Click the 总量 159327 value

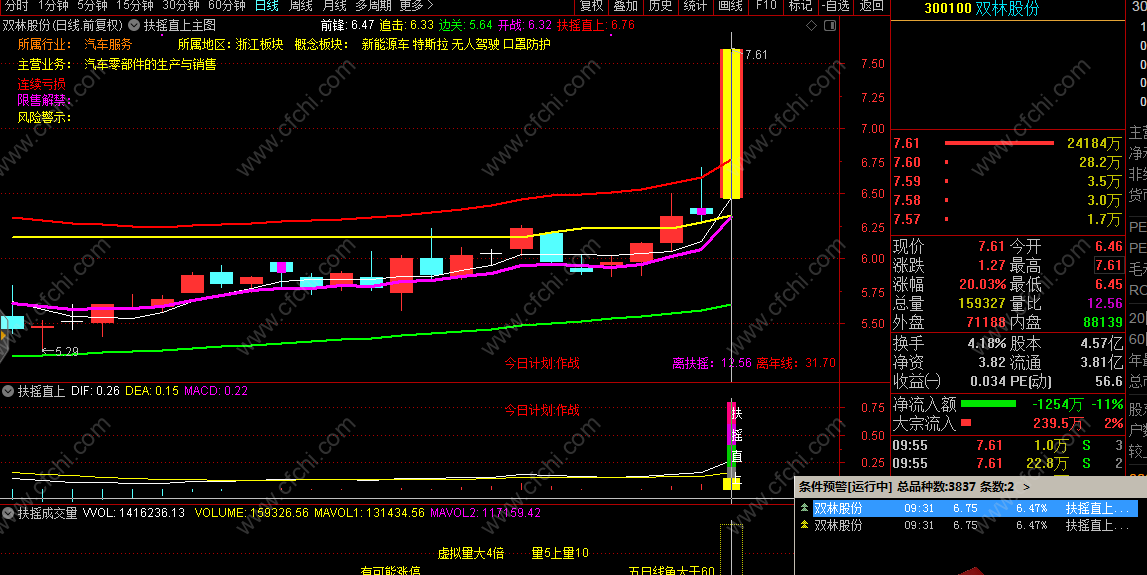[x=982, y=304]
